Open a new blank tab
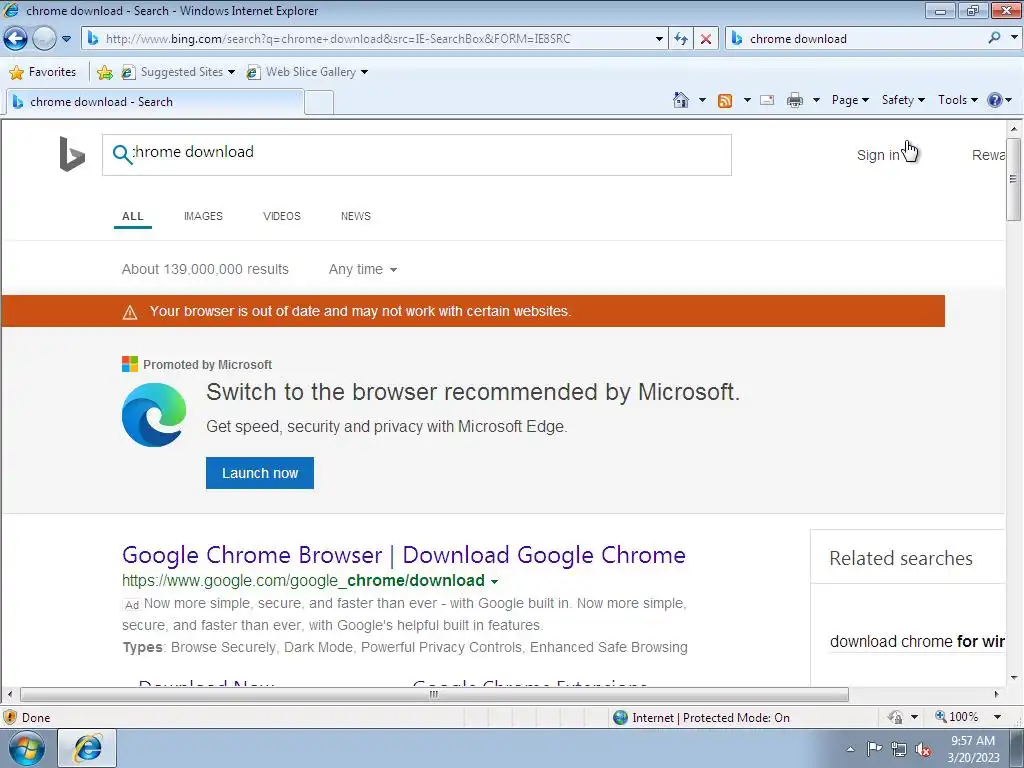Screen dimensions: 1024x768 319,103
